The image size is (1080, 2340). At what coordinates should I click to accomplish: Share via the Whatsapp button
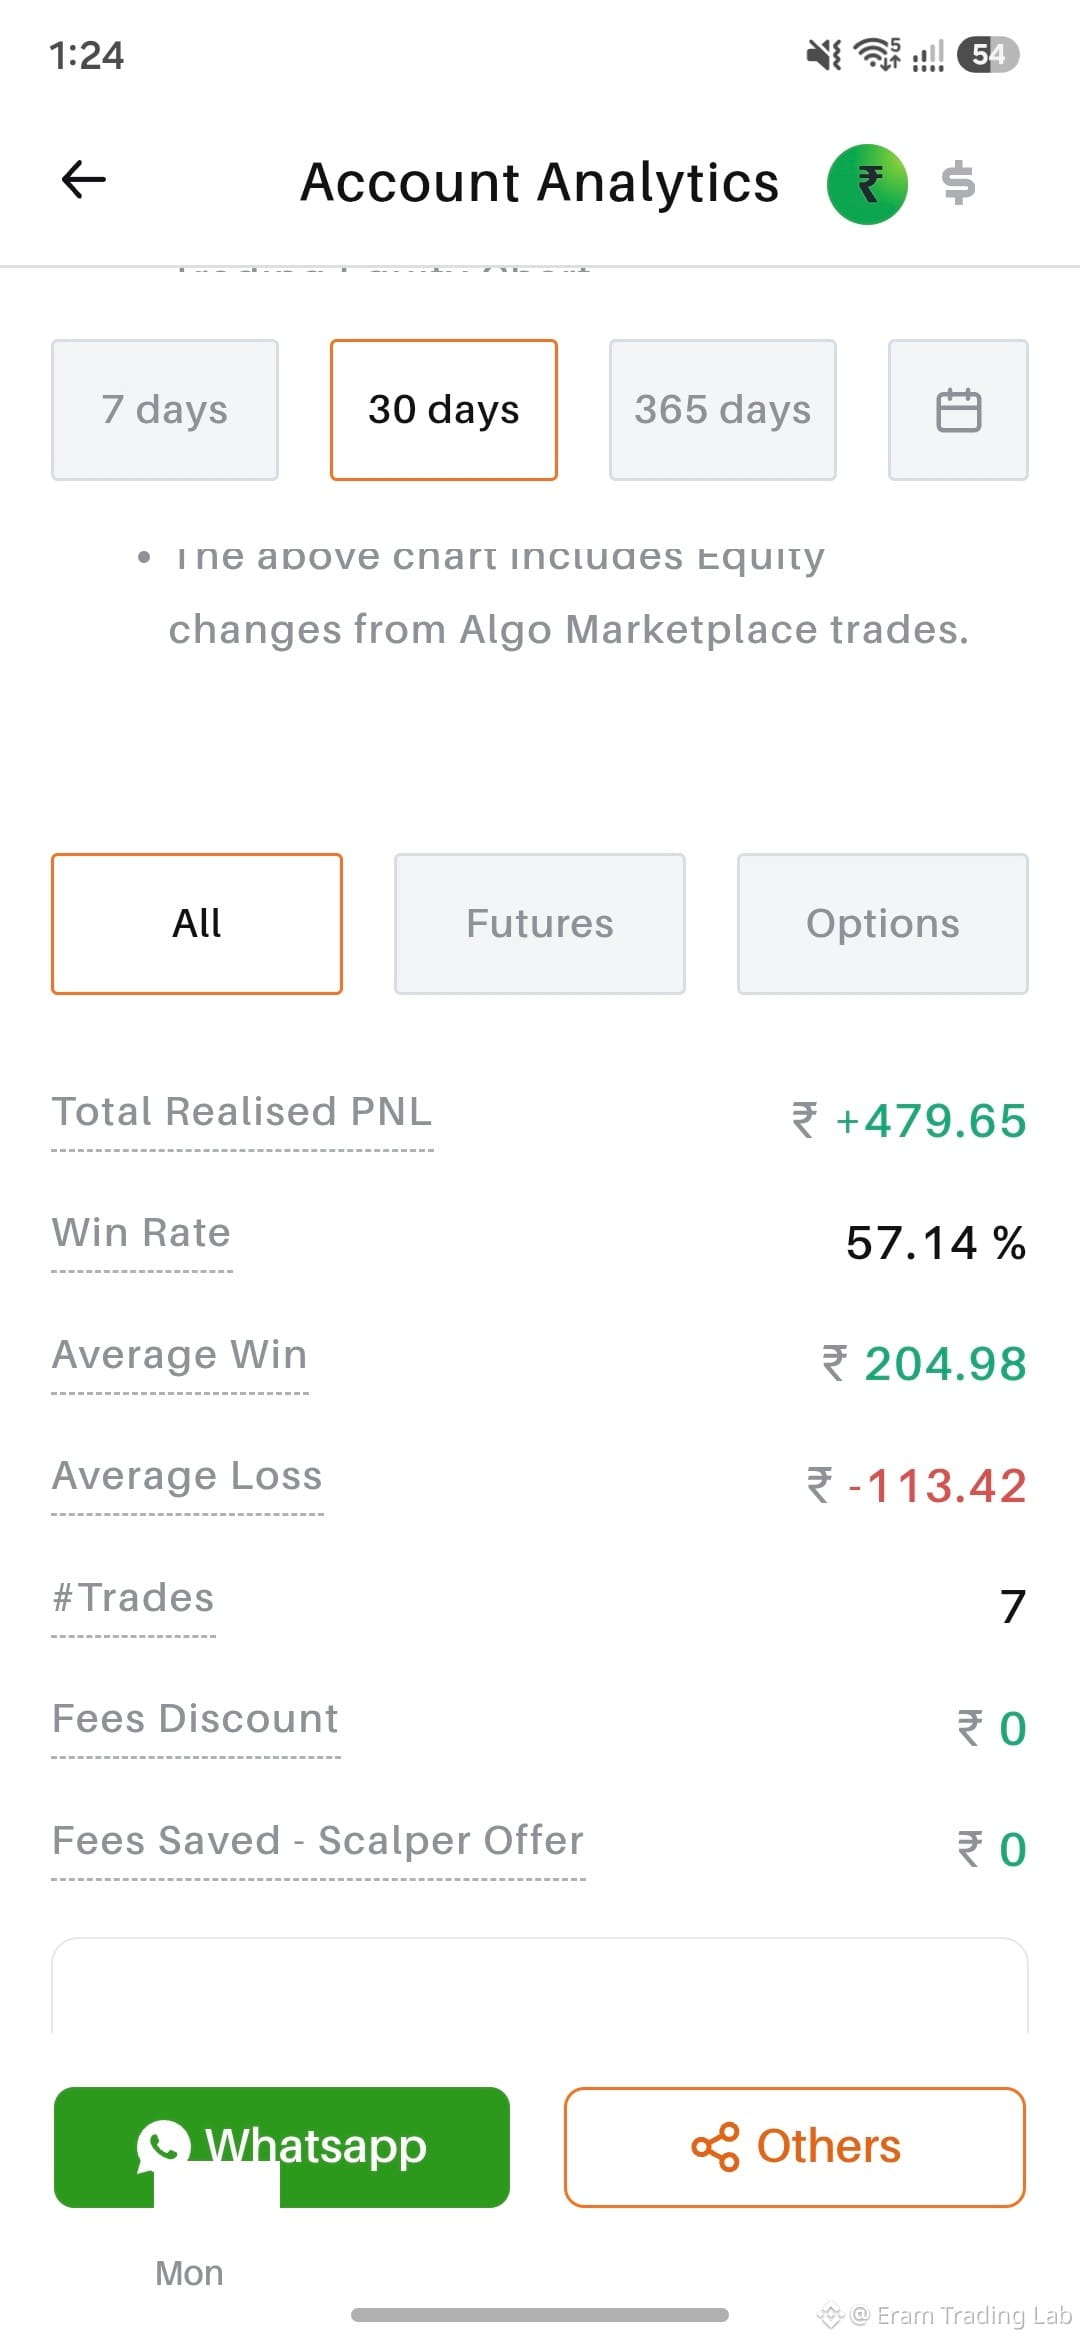pos(282,2147)
